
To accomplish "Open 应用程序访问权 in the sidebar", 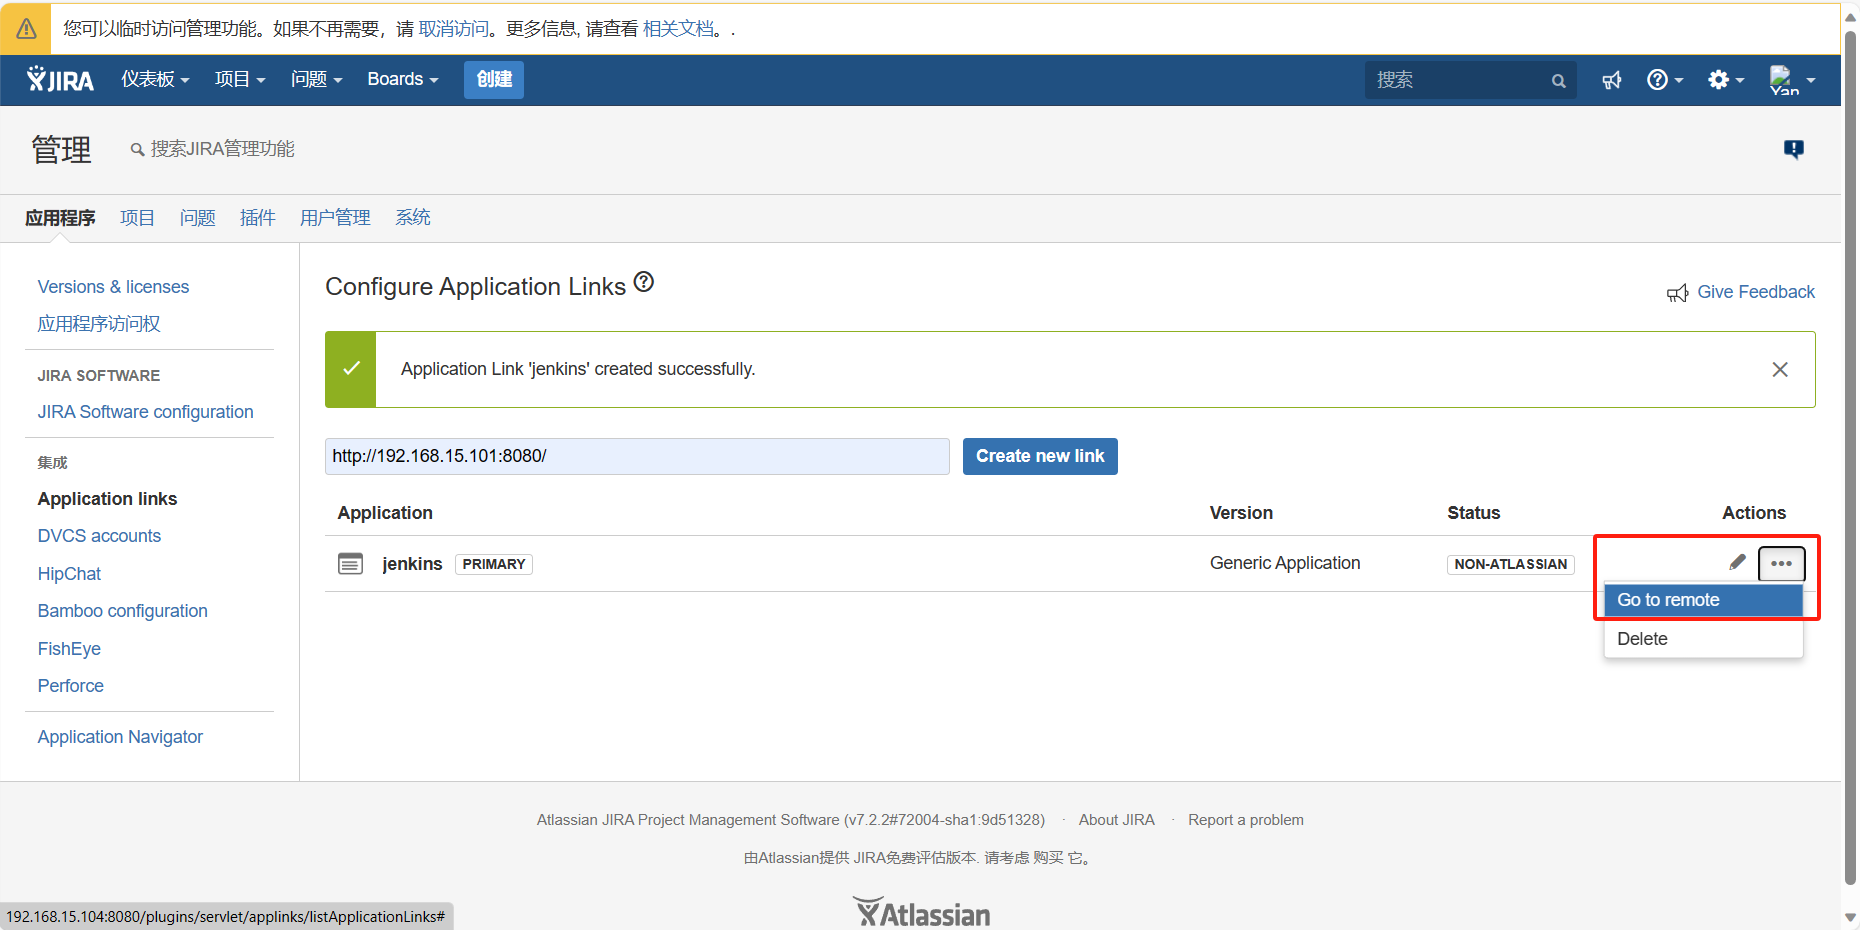I will (x=99, y=324).
